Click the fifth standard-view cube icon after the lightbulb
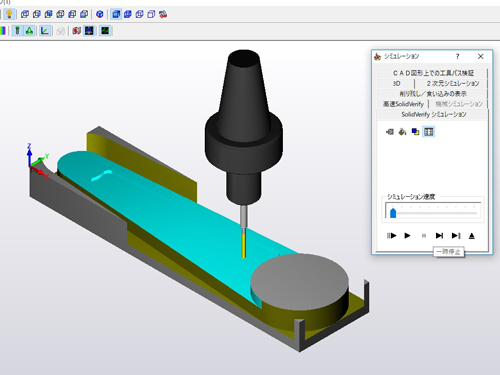The height and width of the screenshot is (375, 500). tap(72, 14)
